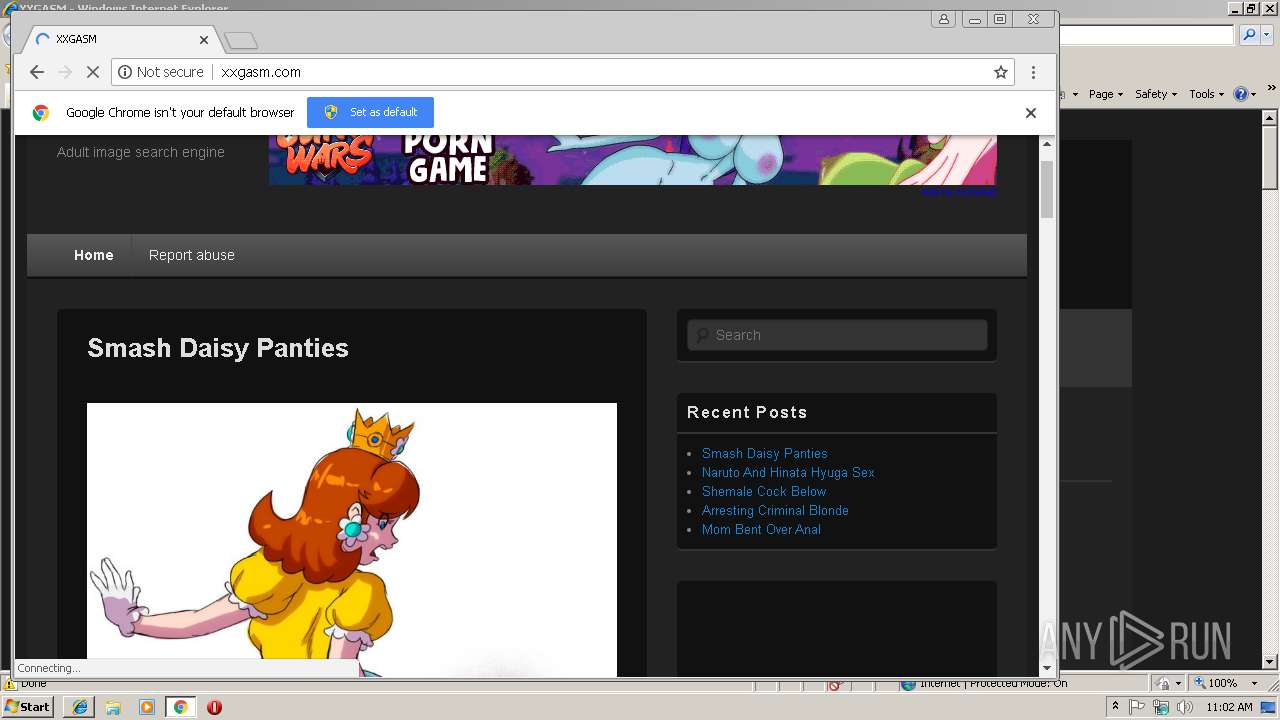Stop page loading with the X button
This screenshot has height=720, width=1280.
93,72
